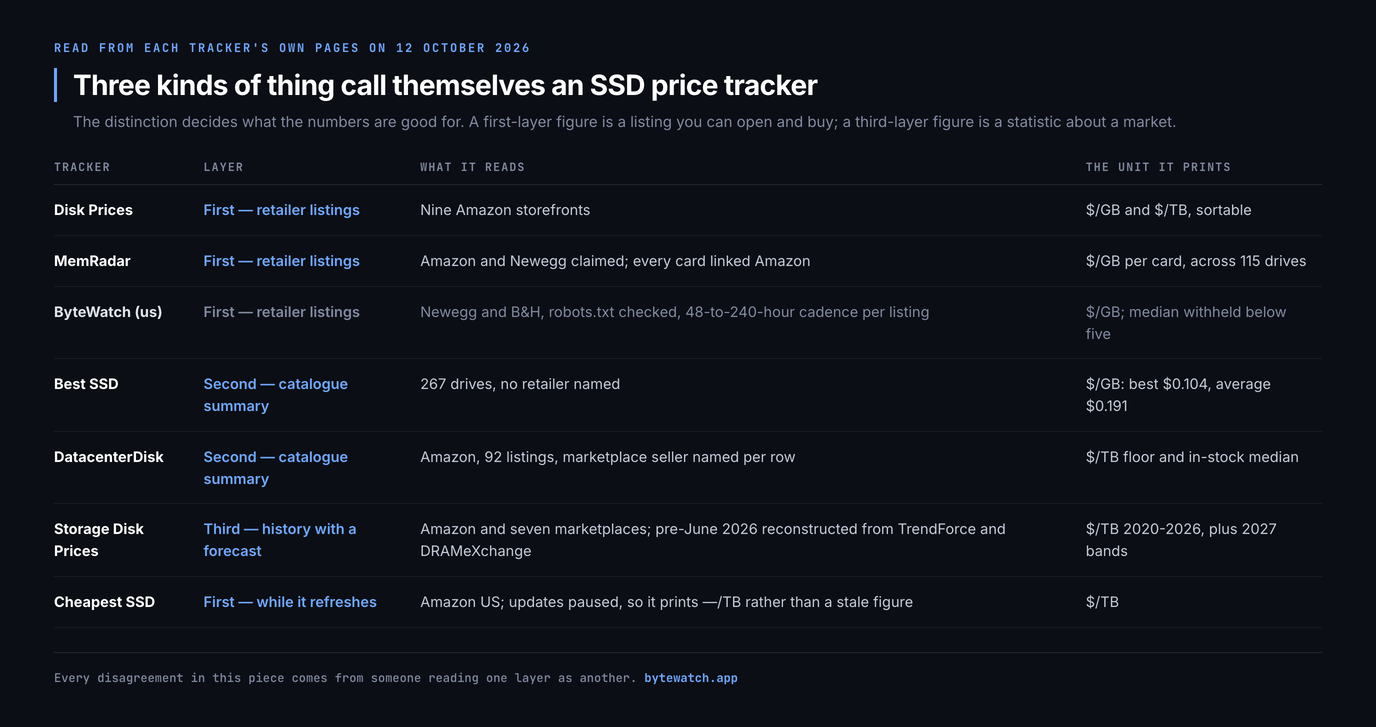1376x727 pixels.
Task: Click the '$/GB and $/TB, sortable' cell
Action: coord(1169,210)
